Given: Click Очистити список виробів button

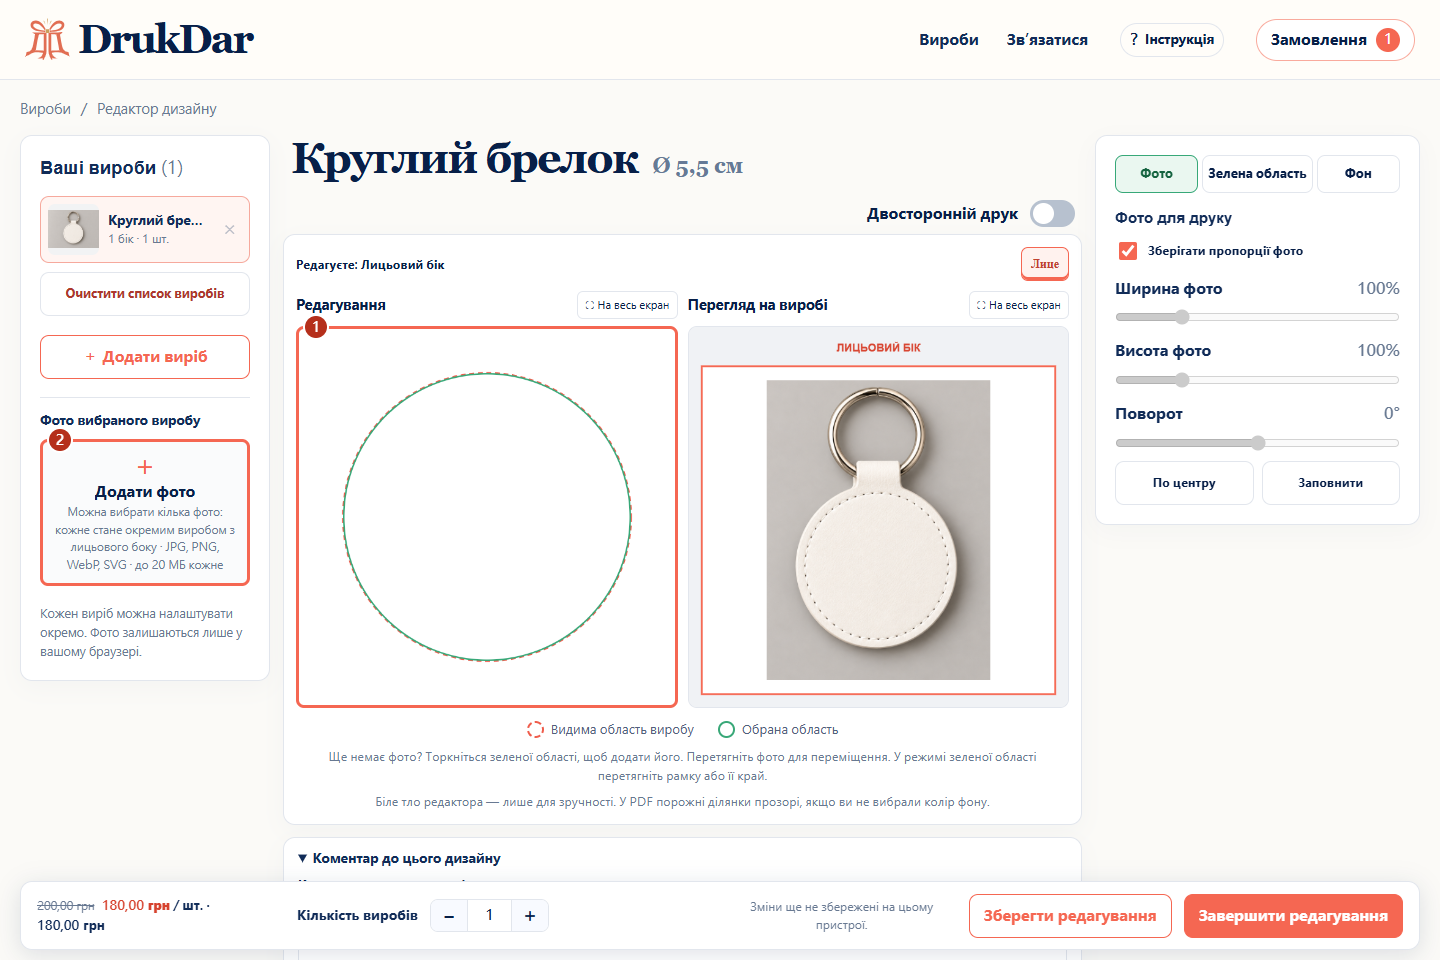Looking at the screenshot, I should coord(145,294).
